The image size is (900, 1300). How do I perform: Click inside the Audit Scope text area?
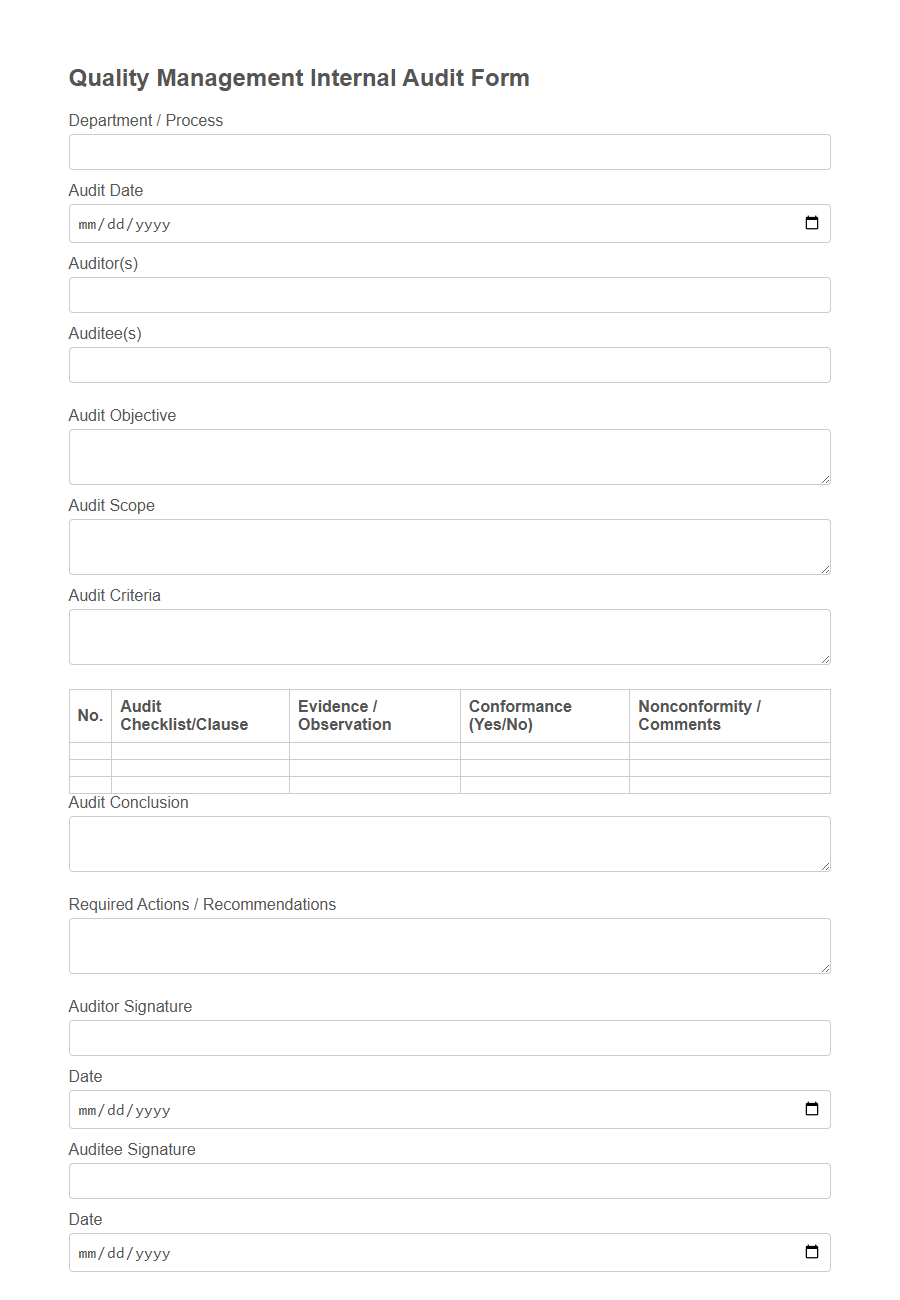click(x=449, y=545)
